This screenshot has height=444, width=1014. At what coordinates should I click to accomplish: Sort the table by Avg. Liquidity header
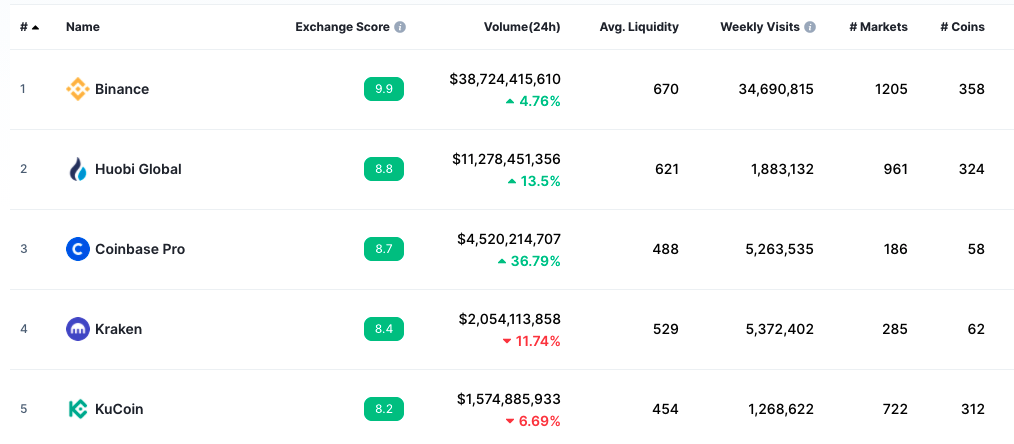coord(638,27)
